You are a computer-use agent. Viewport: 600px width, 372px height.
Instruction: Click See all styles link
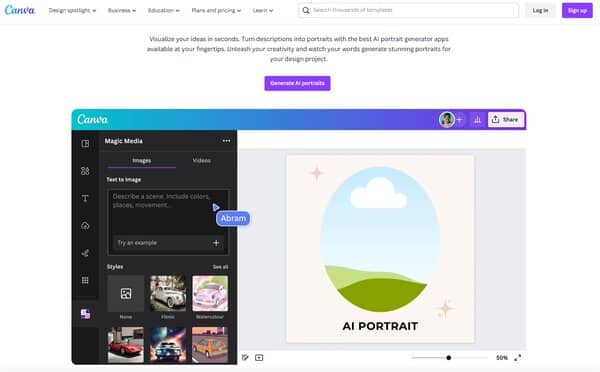pos(220,267)
